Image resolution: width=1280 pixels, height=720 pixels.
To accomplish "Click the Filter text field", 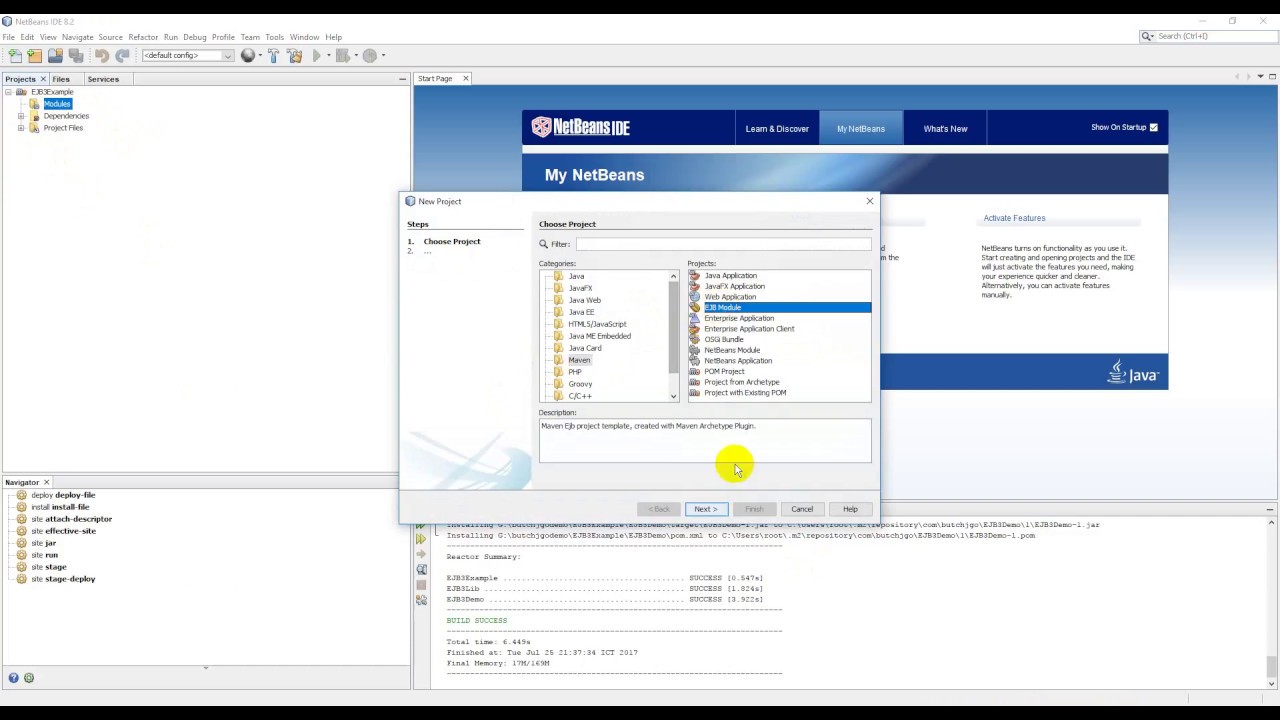I will click(723, 244).
